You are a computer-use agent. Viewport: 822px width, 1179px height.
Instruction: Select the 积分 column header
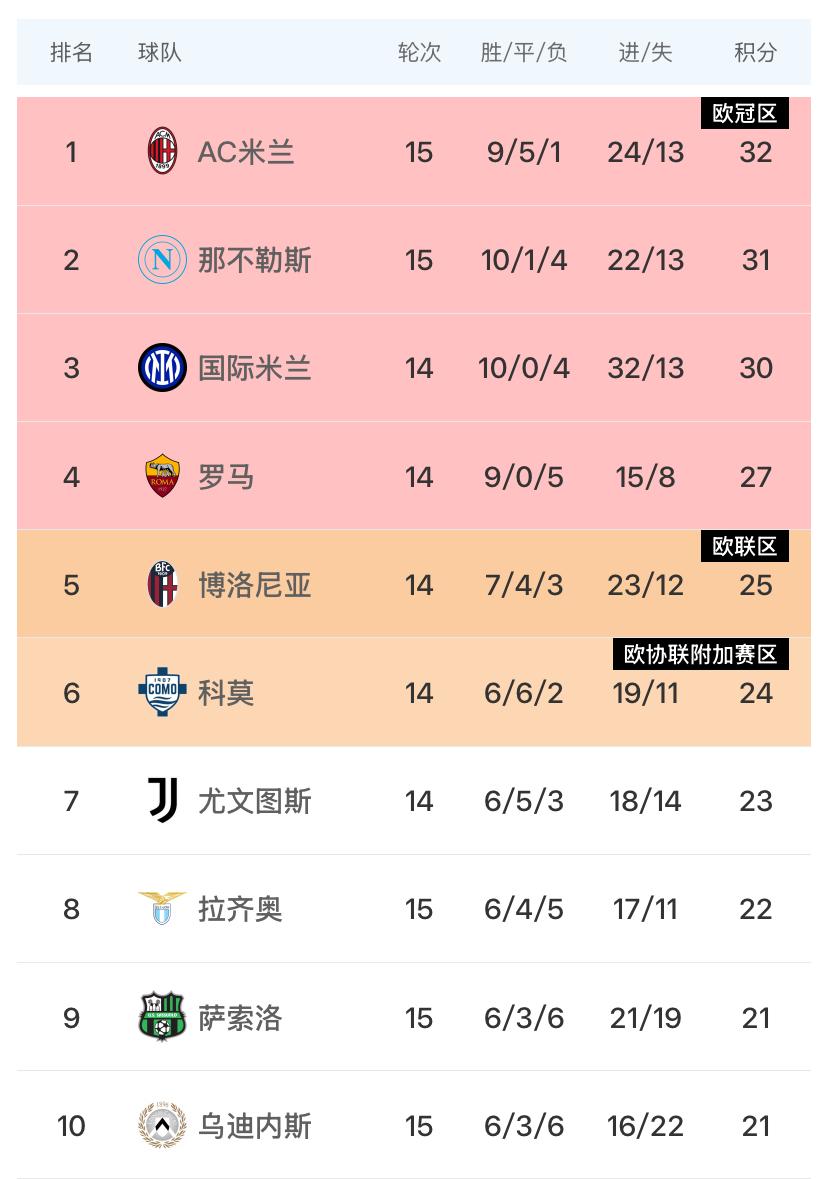(x=755, y=53)
